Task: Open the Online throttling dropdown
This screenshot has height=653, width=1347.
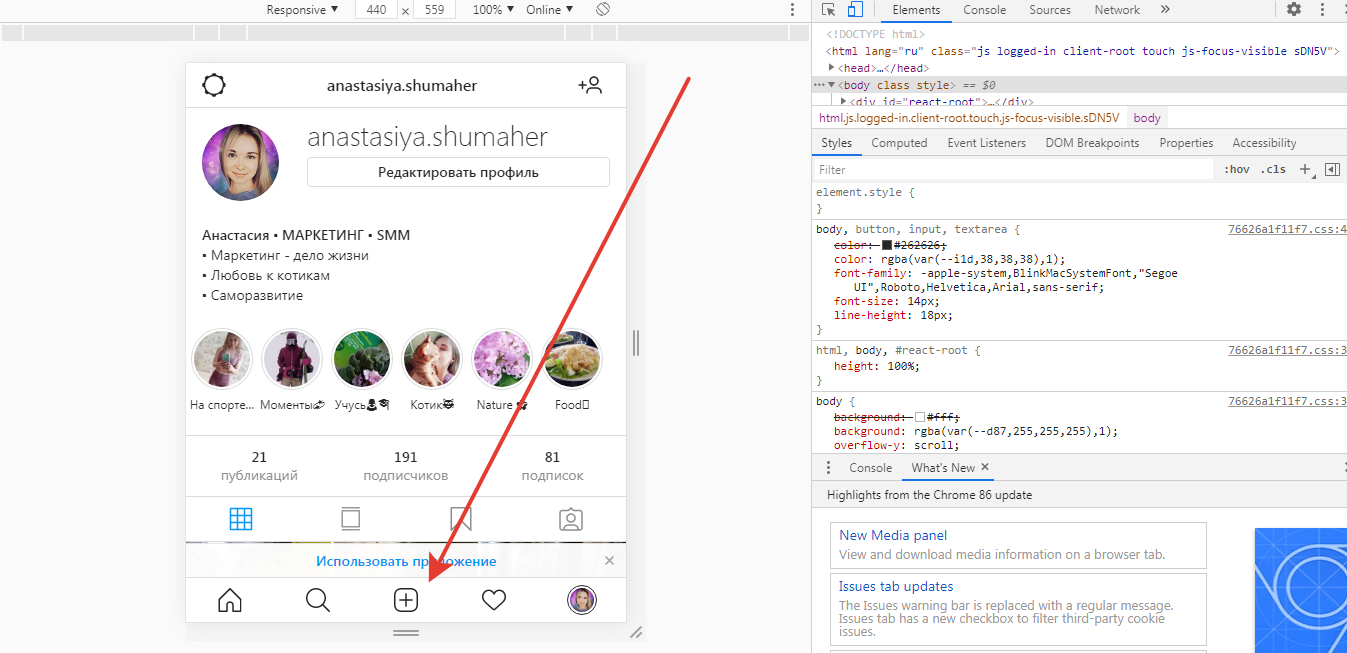Action: 550,9
